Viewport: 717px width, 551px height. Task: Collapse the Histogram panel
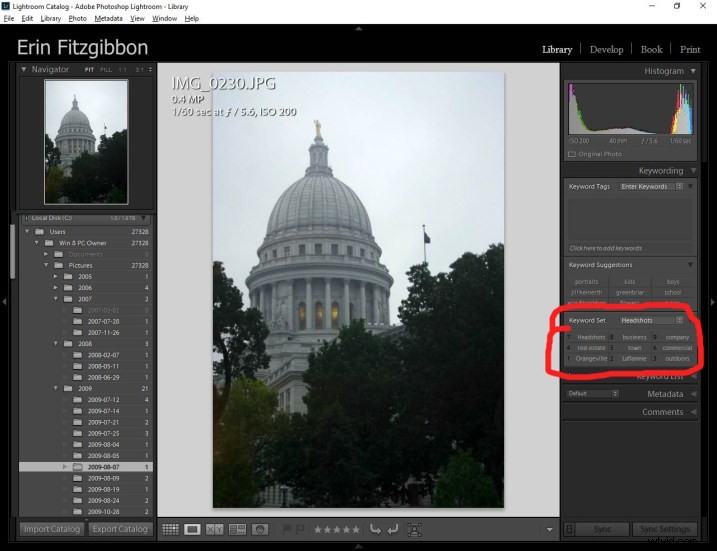point(693,71)
